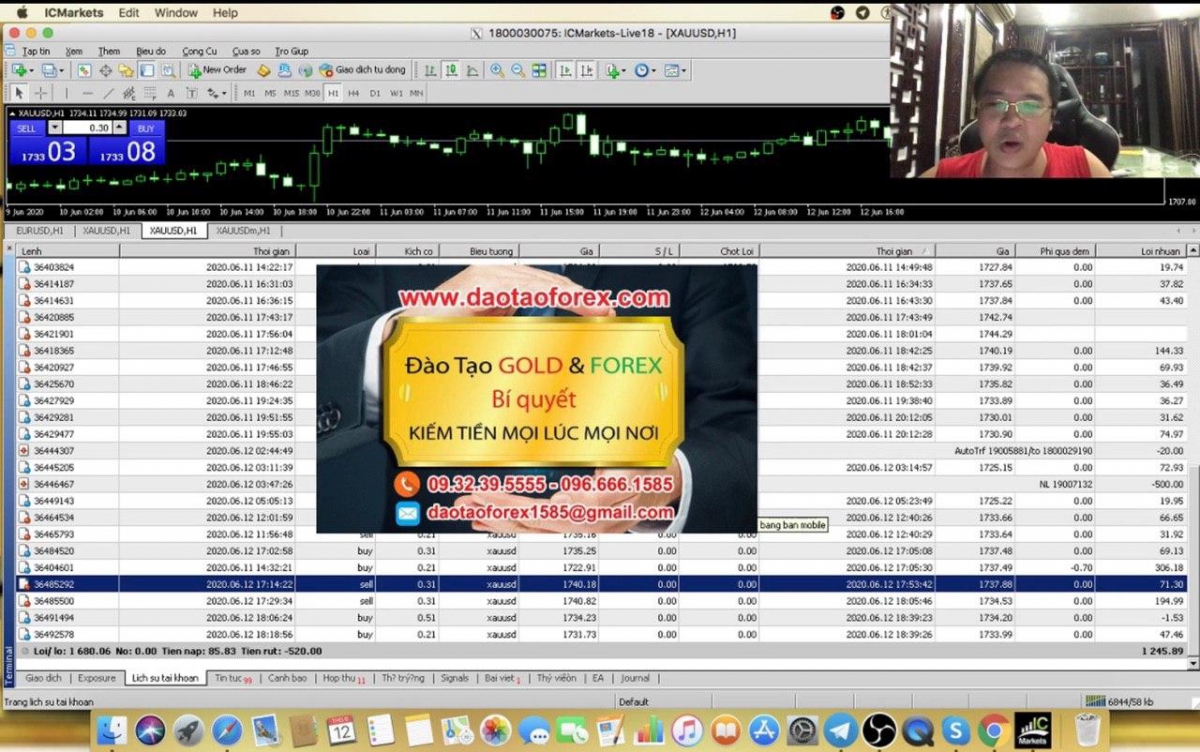Select the text label tool
The width and height of the screenshot is (1200, 752).
pos(171,93)
